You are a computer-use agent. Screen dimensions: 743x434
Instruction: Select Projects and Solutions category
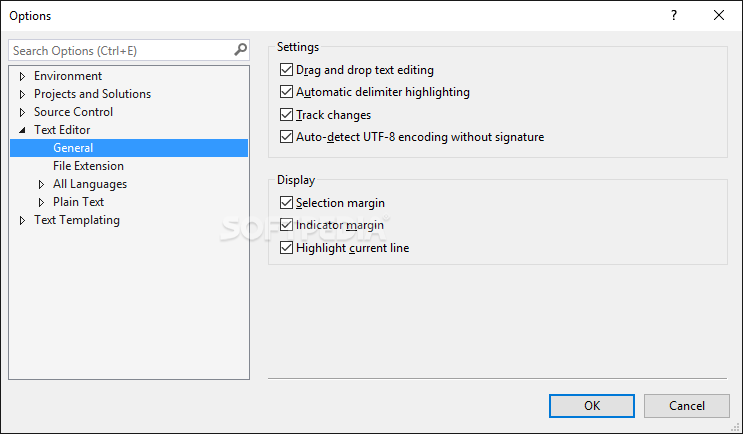(92, 94)
